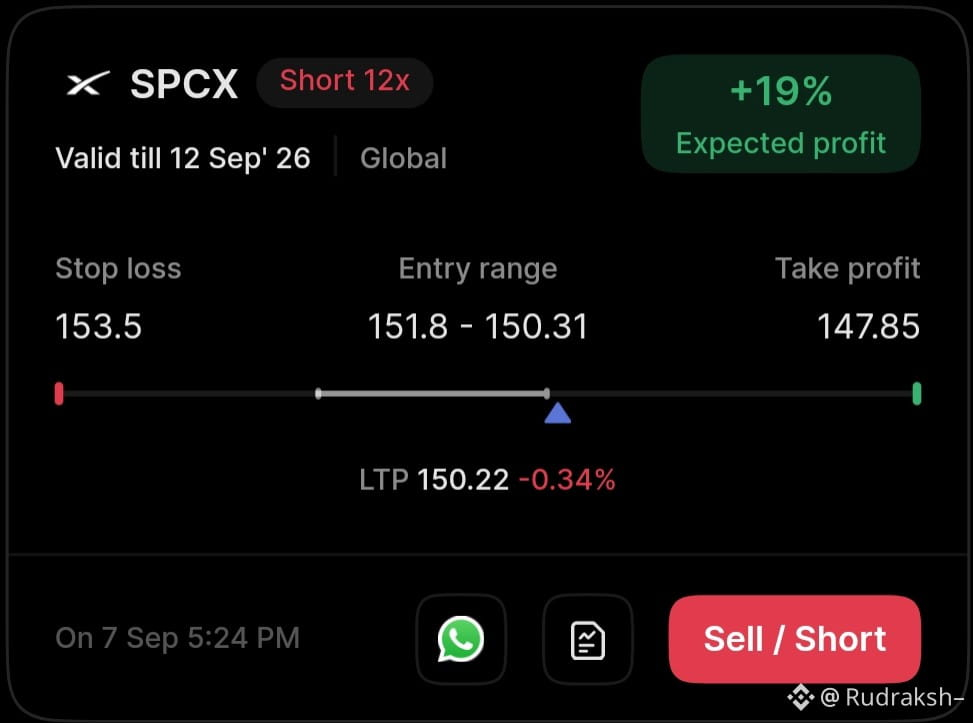Share the trade idea via WhatsApp icon
973x723 pixels.
tap(461, 639)
